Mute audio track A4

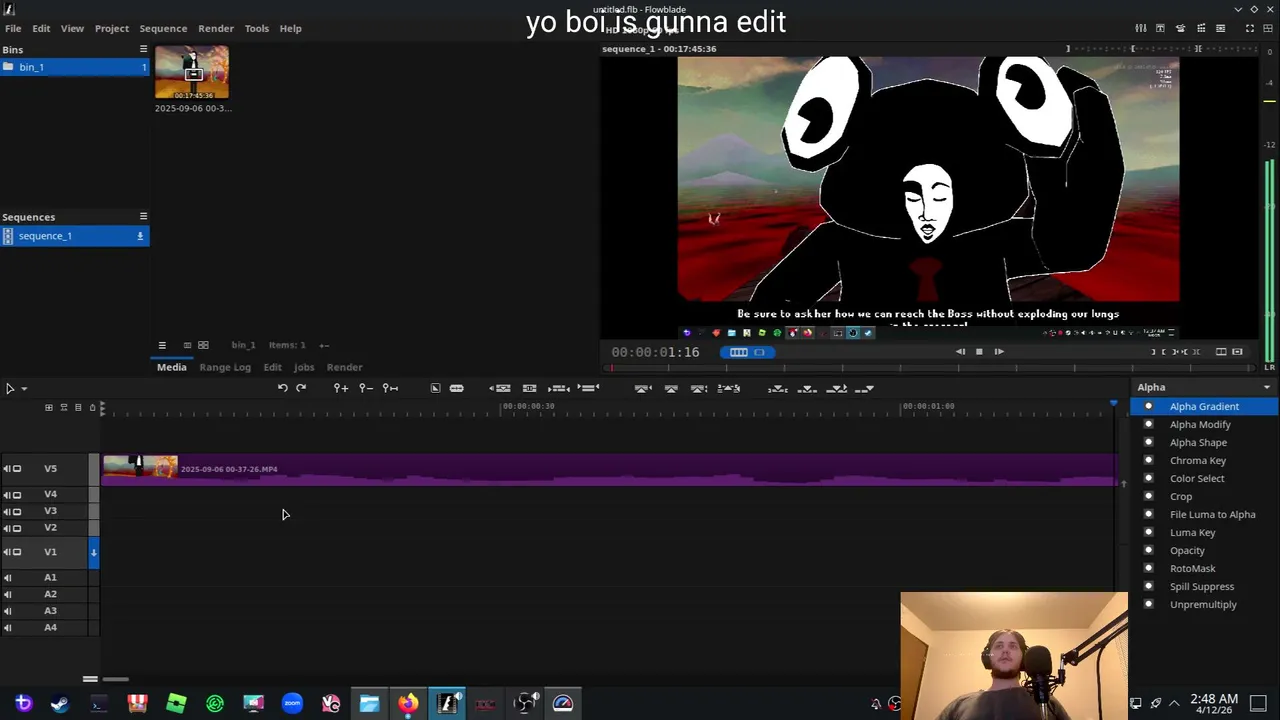[7, 628]
